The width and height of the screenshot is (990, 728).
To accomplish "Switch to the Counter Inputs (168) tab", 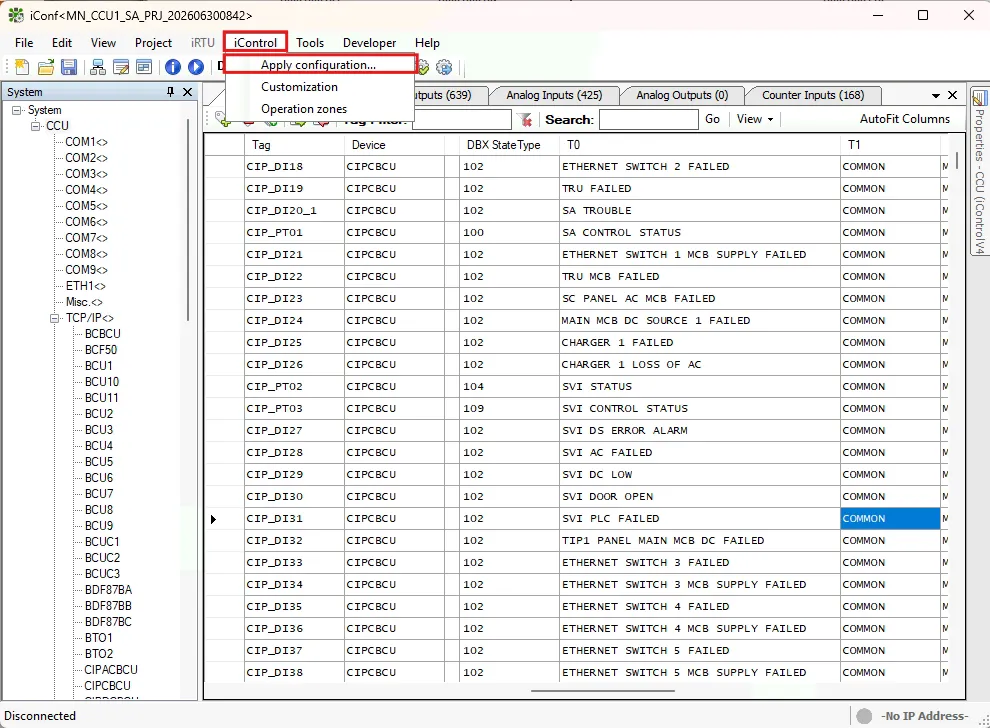I will click(813, 95).
